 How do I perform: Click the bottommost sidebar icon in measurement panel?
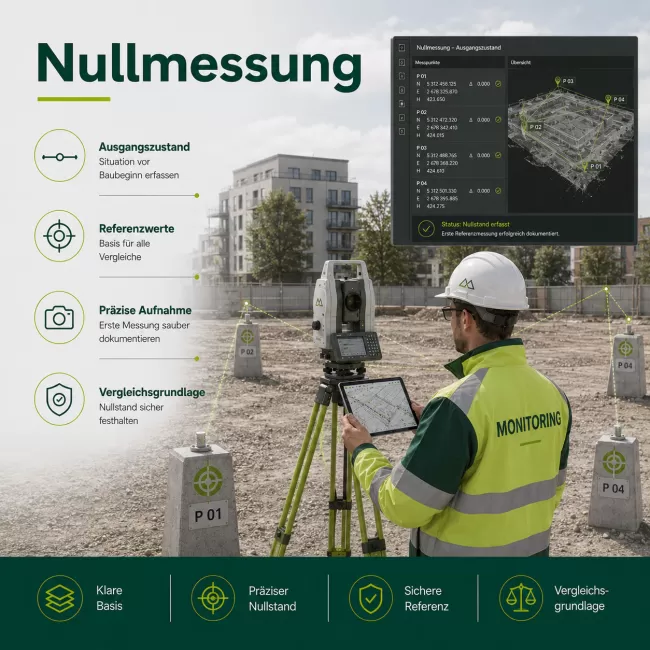pyautogui.click(x=402, y=131)
